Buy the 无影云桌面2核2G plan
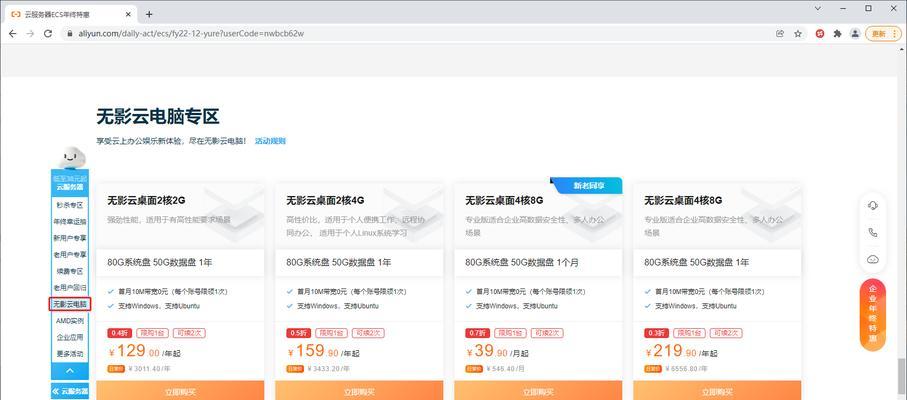The width and height of the screenshot is (907, 400). (x=180, y=391)
